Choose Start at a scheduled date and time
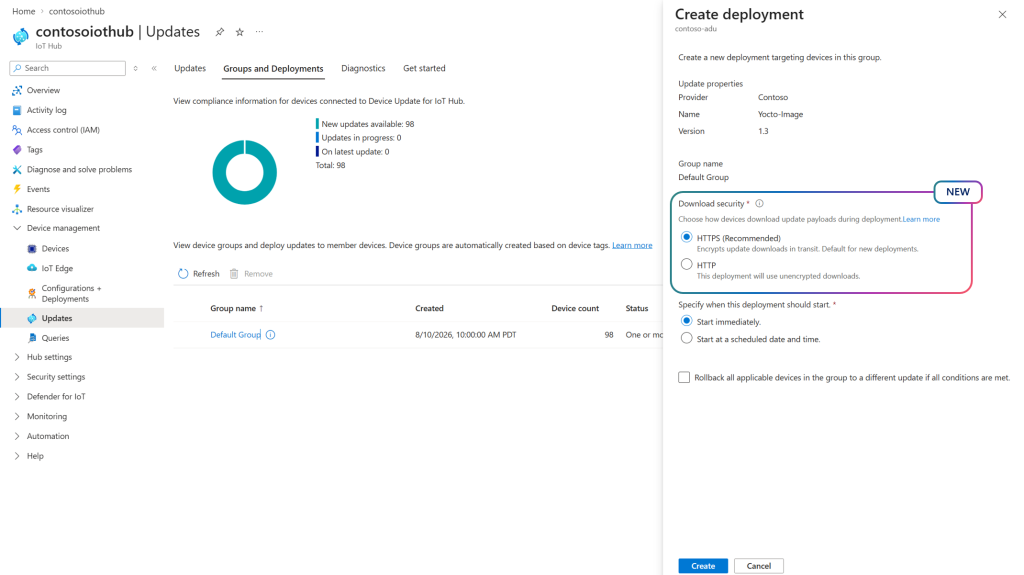Viewport: 1024px width, 575px height. 686,338
